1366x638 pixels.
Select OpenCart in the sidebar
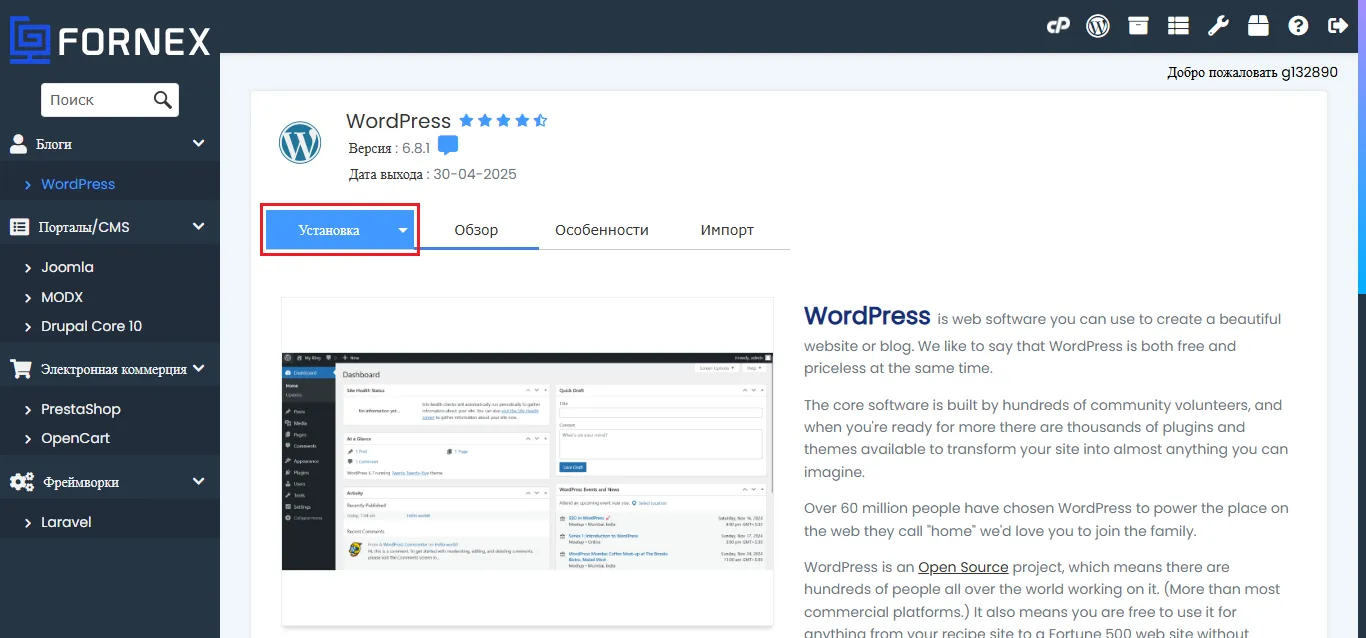click(75, 438)
